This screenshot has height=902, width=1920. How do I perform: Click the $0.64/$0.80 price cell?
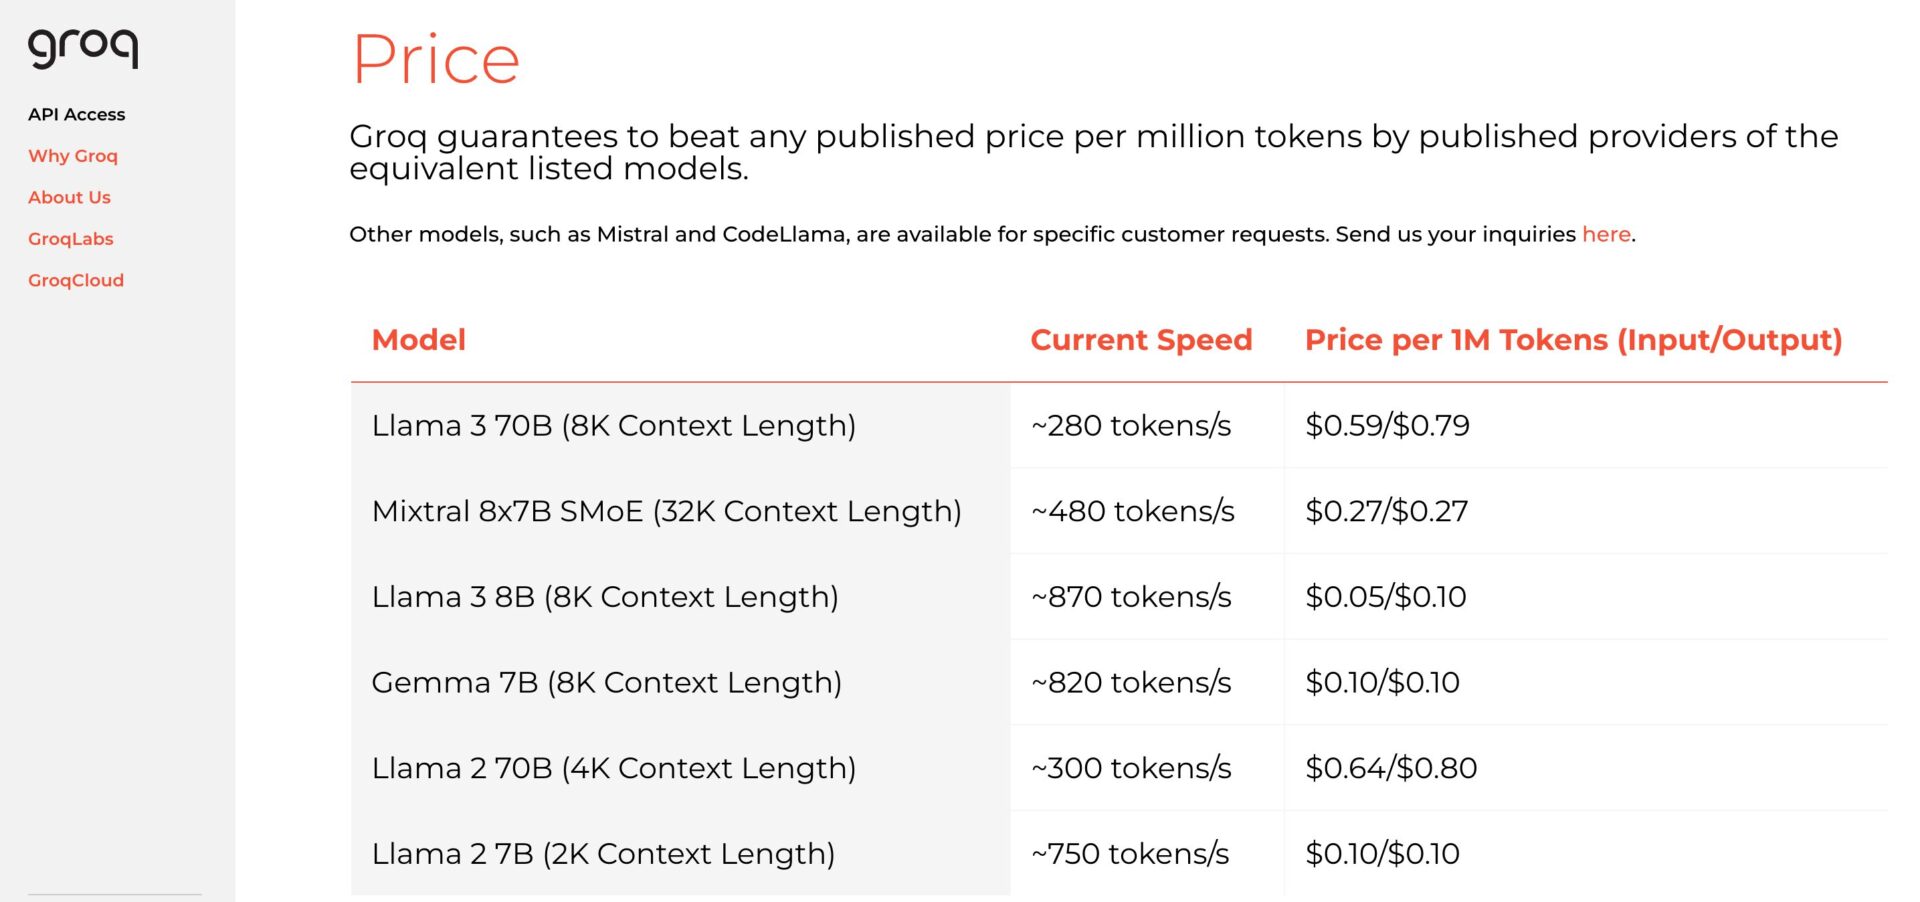pyautogui.click(x=1391, y=768)
